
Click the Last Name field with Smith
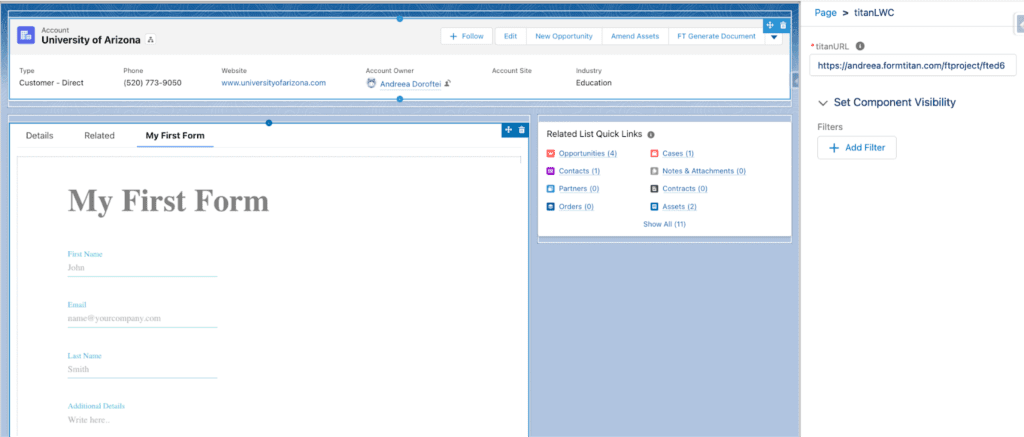tap(142, 370)
